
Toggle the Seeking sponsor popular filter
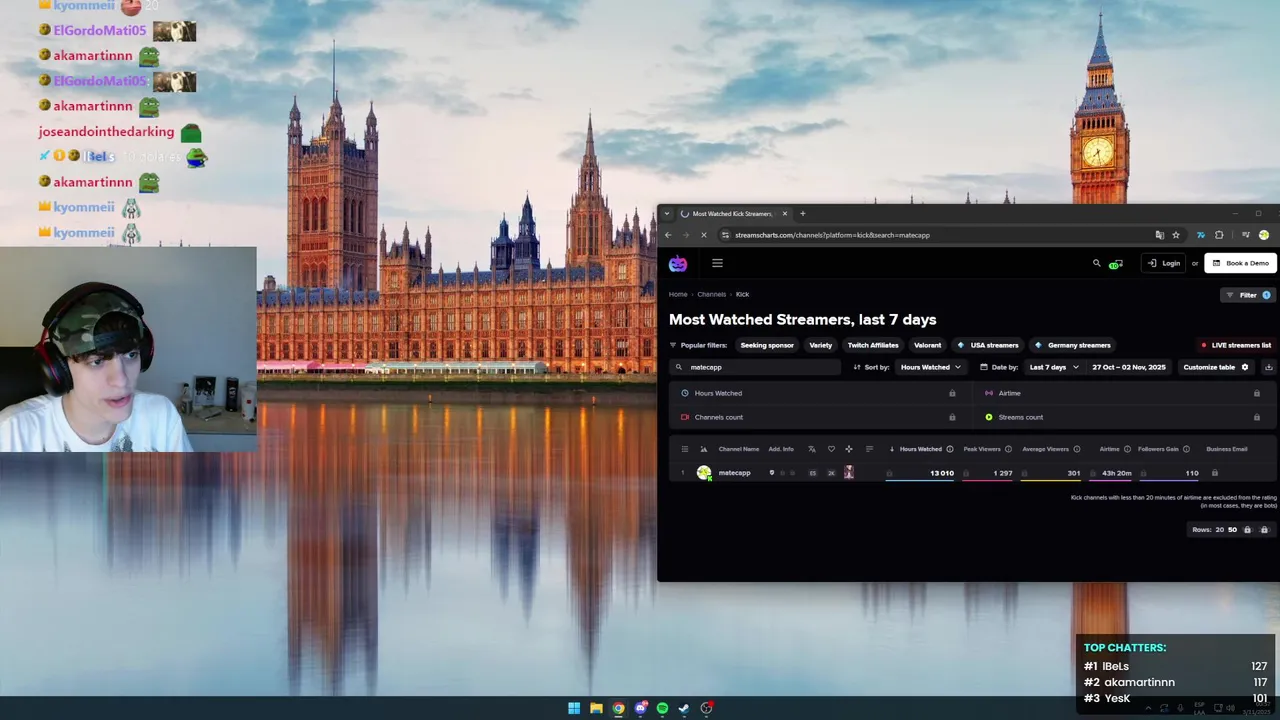[x=767, y=345]
